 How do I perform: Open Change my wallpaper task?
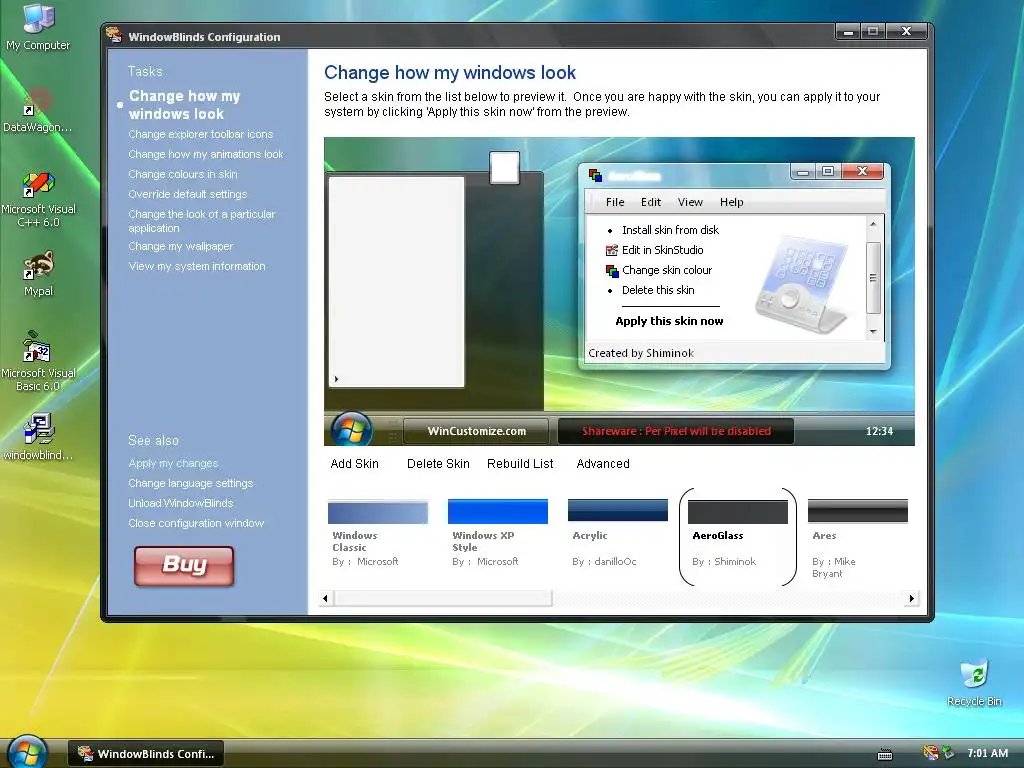tap(181, 246)
